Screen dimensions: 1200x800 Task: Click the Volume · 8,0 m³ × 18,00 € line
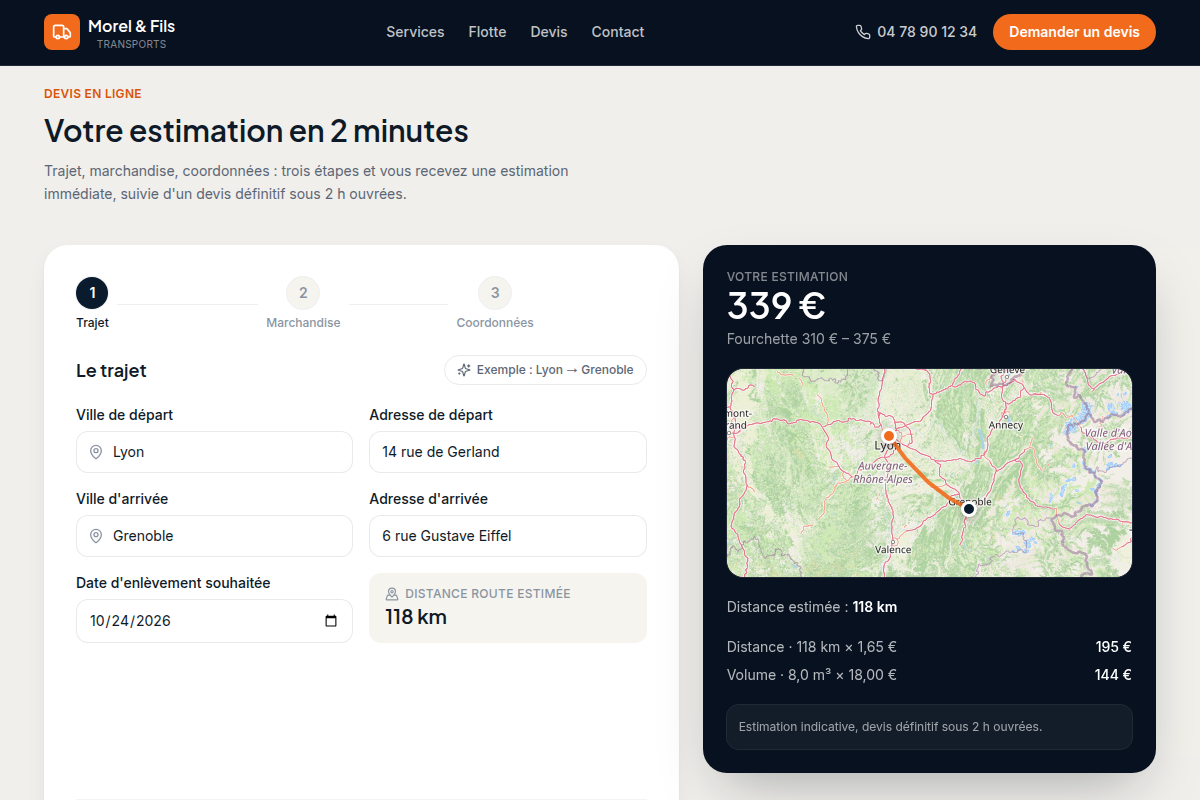(x=812, y=675)
